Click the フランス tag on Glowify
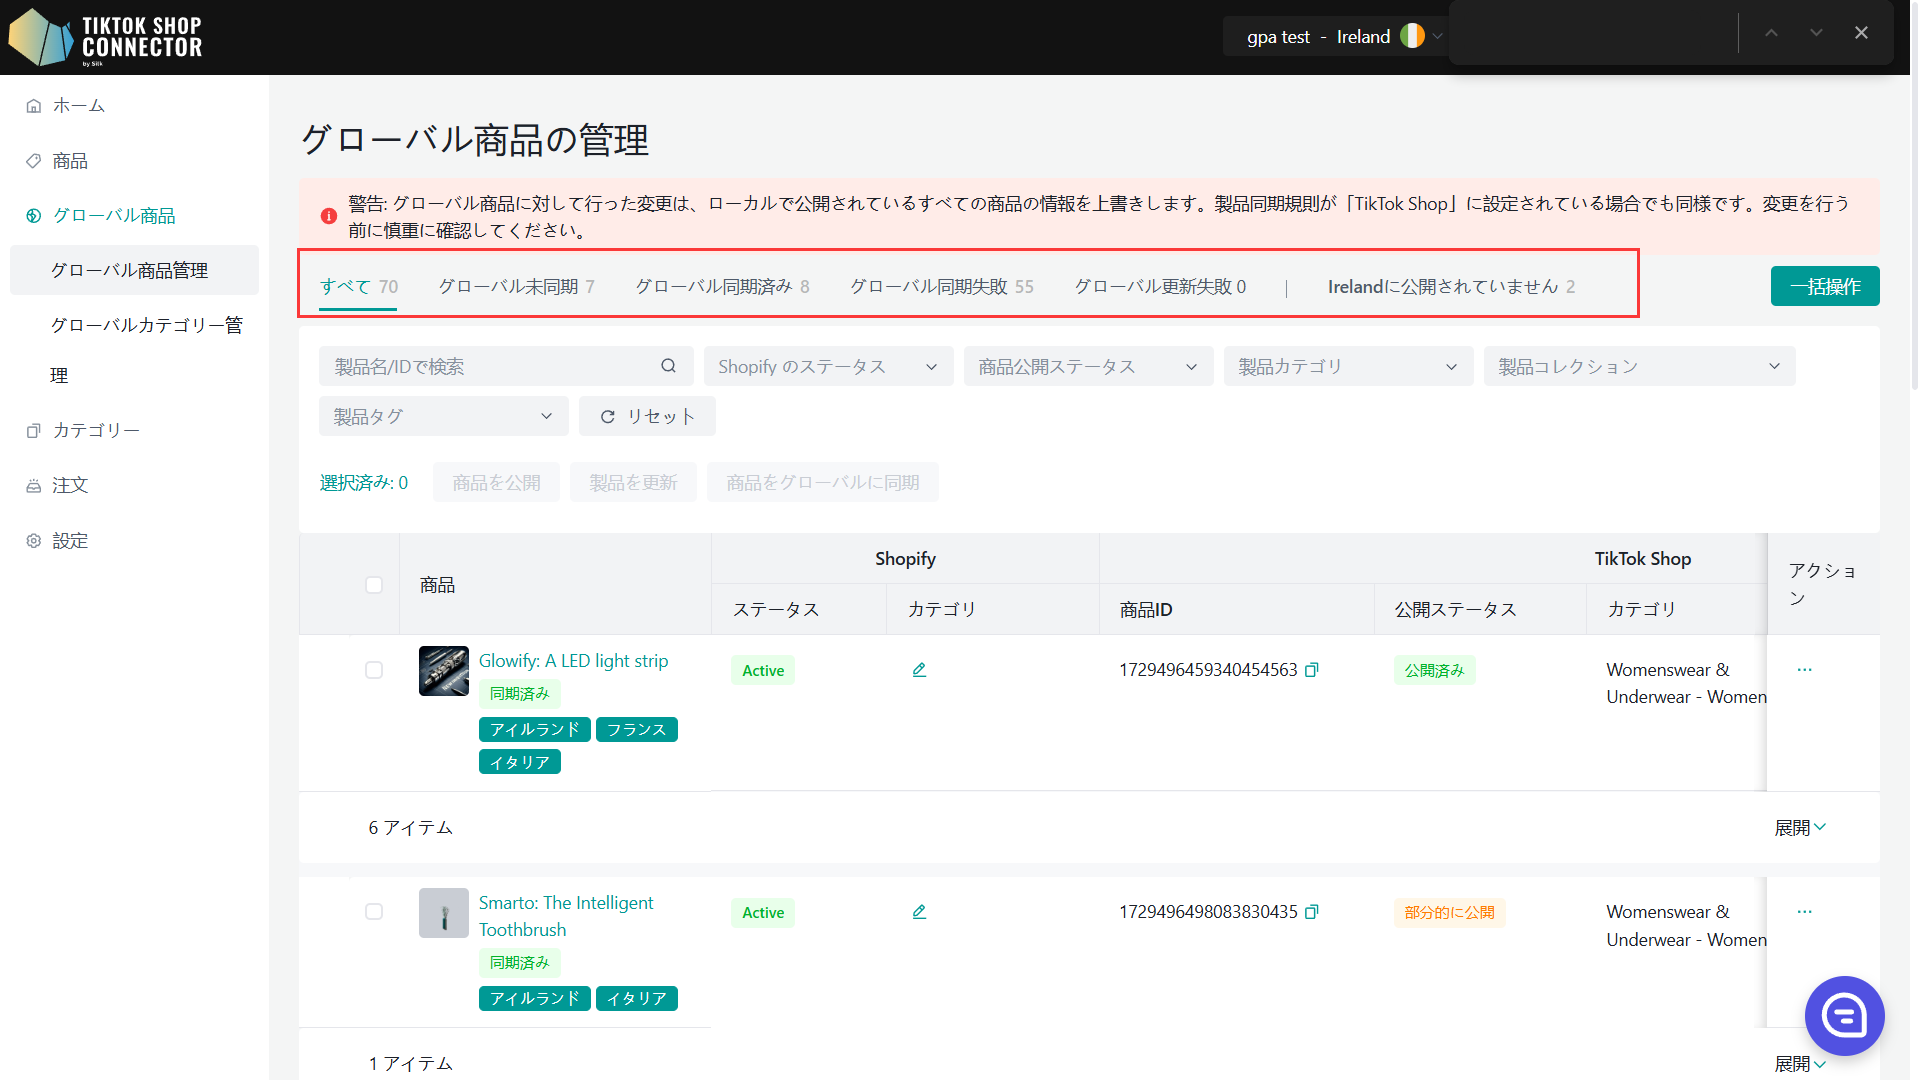Viewport: 1920px width, 1080px height. 637,730
